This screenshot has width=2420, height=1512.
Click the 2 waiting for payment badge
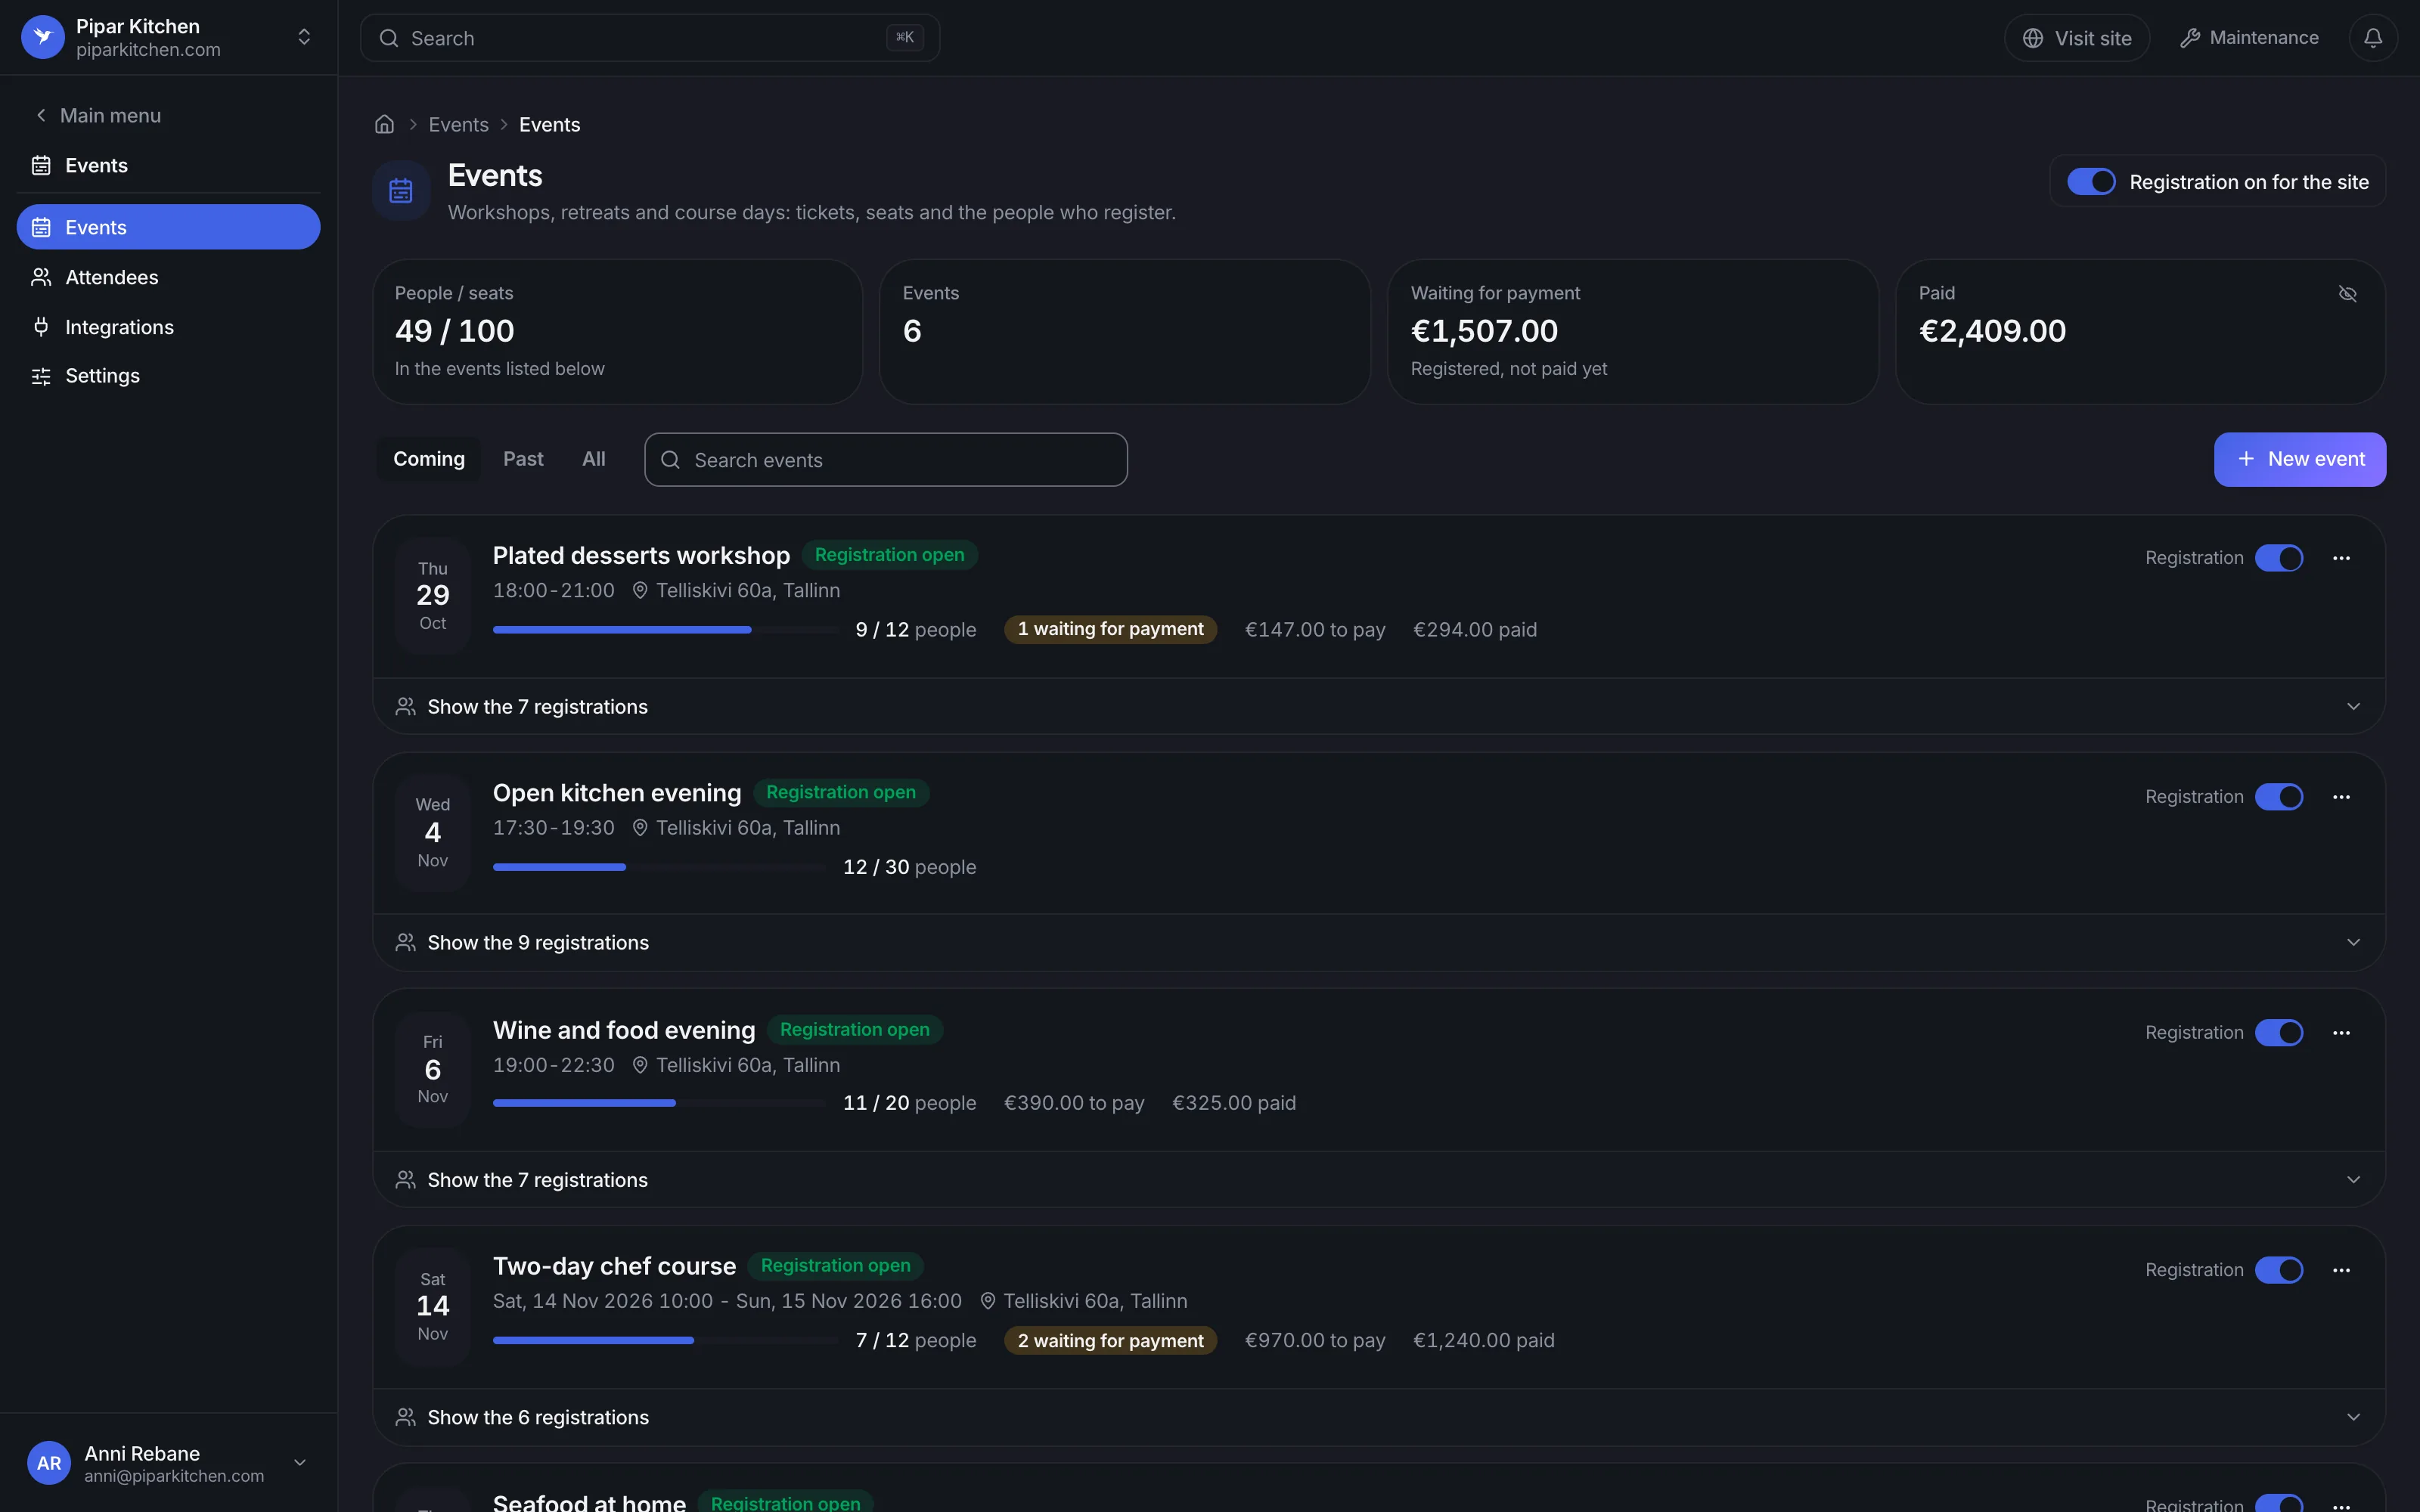tap(1110, 1340)
